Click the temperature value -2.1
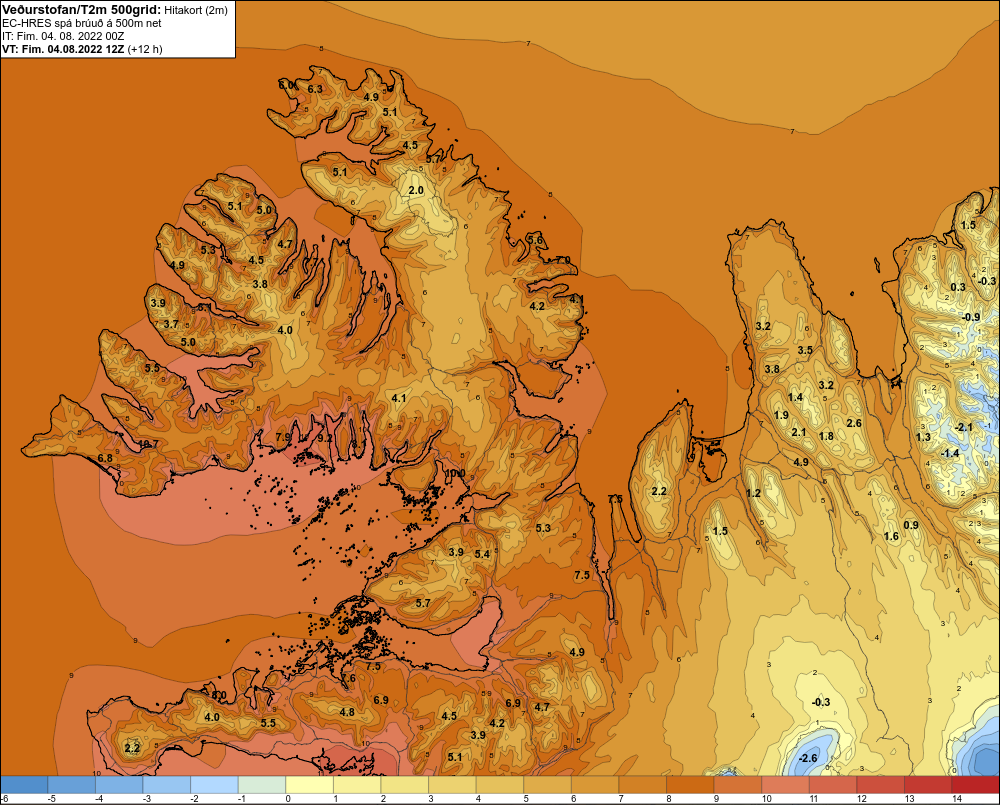The width and height of the screenshot is (1000, 805). coord(963,427)
